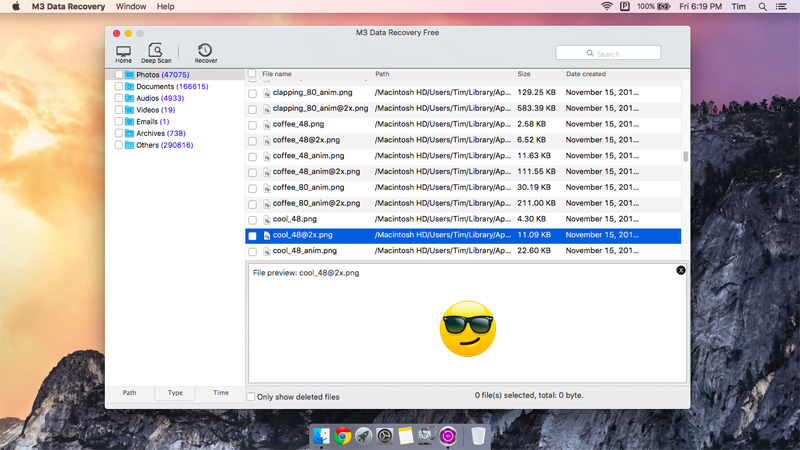The width and height of the screenshot is (800, 450).
Task: Start a Deep Scan from the toolbar
Action: coord(156,54)
